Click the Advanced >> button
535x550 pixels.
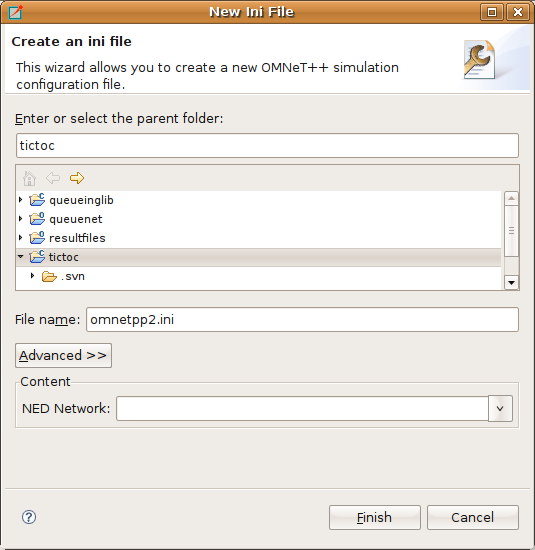click(x=63, y=355)
